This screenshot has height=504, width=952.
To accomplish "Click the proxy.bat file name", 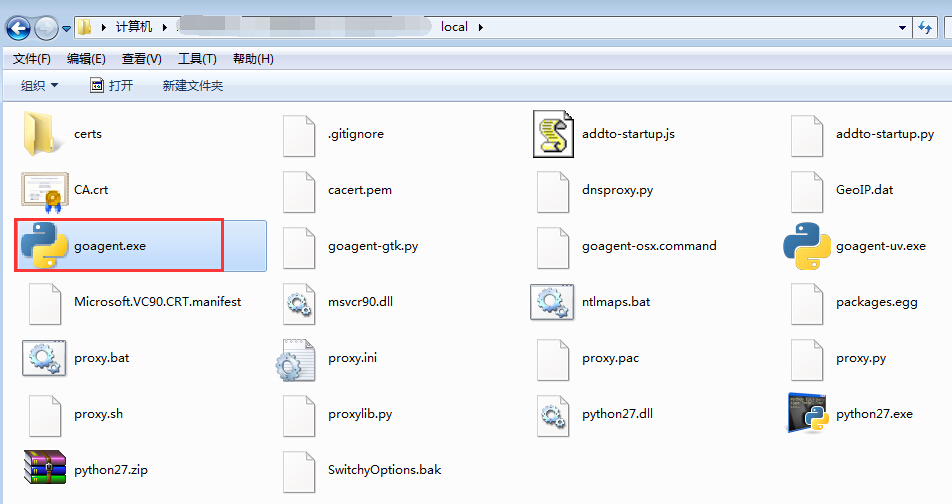I will (x=101, y=358).
